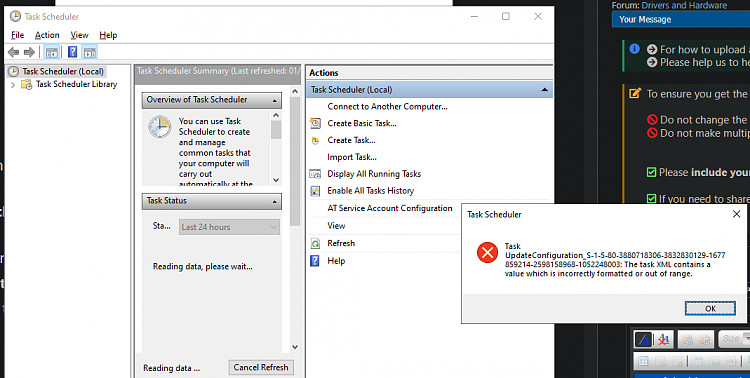Click the Import Task action
The width and height of the screenshot is (750, 378).
(352, 157)
